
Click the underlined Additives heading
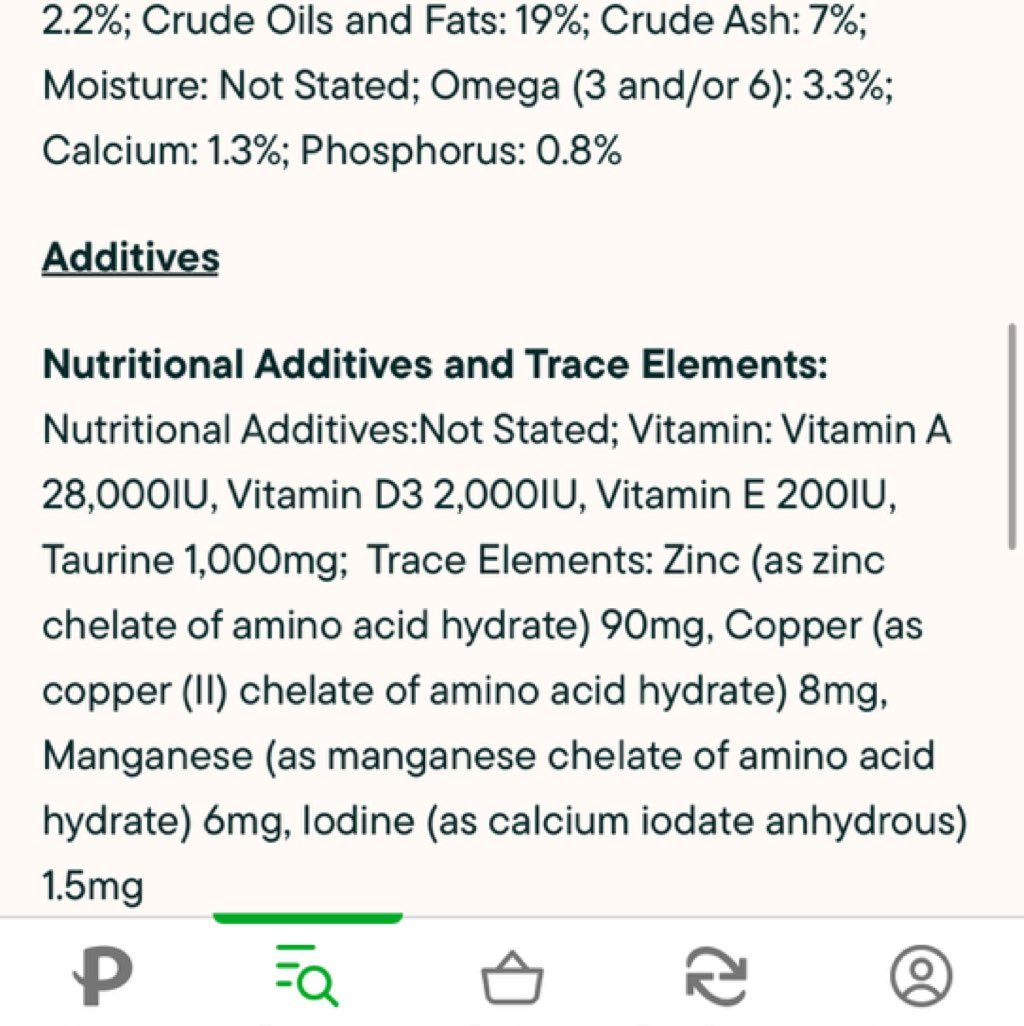(x=131, y=258)
